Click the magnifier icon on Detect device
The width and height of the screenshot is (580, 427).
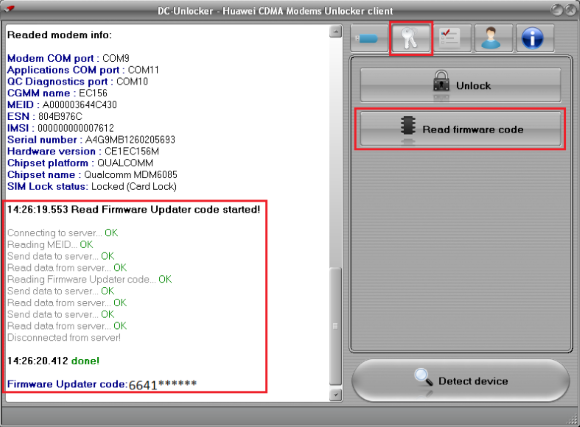(x=424, y=377)
